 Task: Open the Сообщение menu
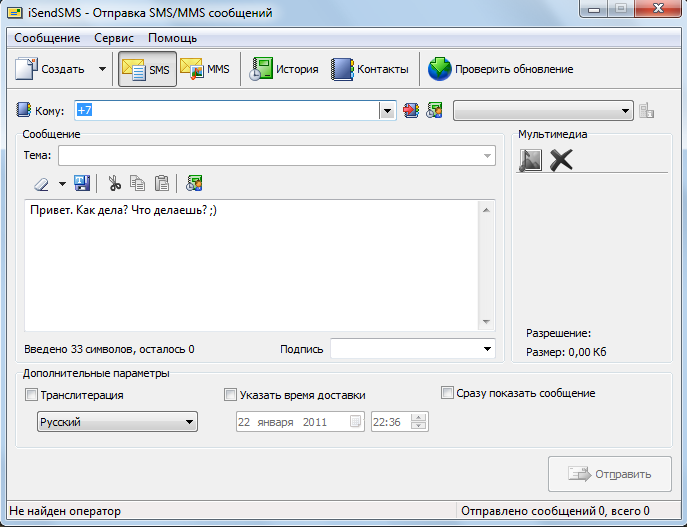(47, 38)
